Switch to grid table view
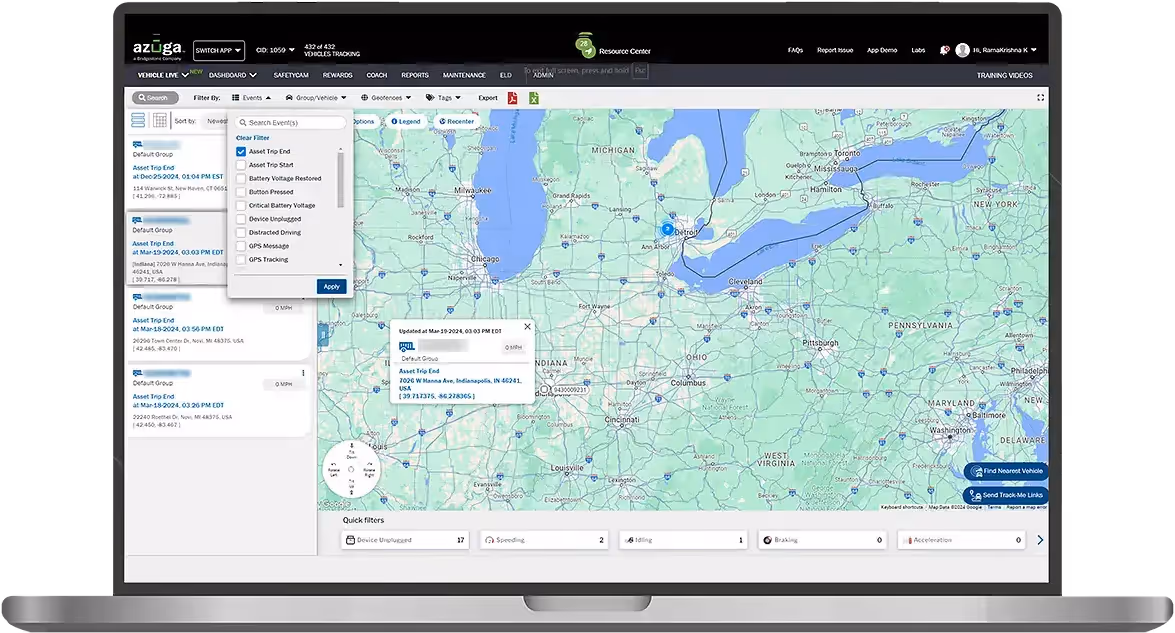The height and width of the screenshot is (633, 1175). [160, 121]
